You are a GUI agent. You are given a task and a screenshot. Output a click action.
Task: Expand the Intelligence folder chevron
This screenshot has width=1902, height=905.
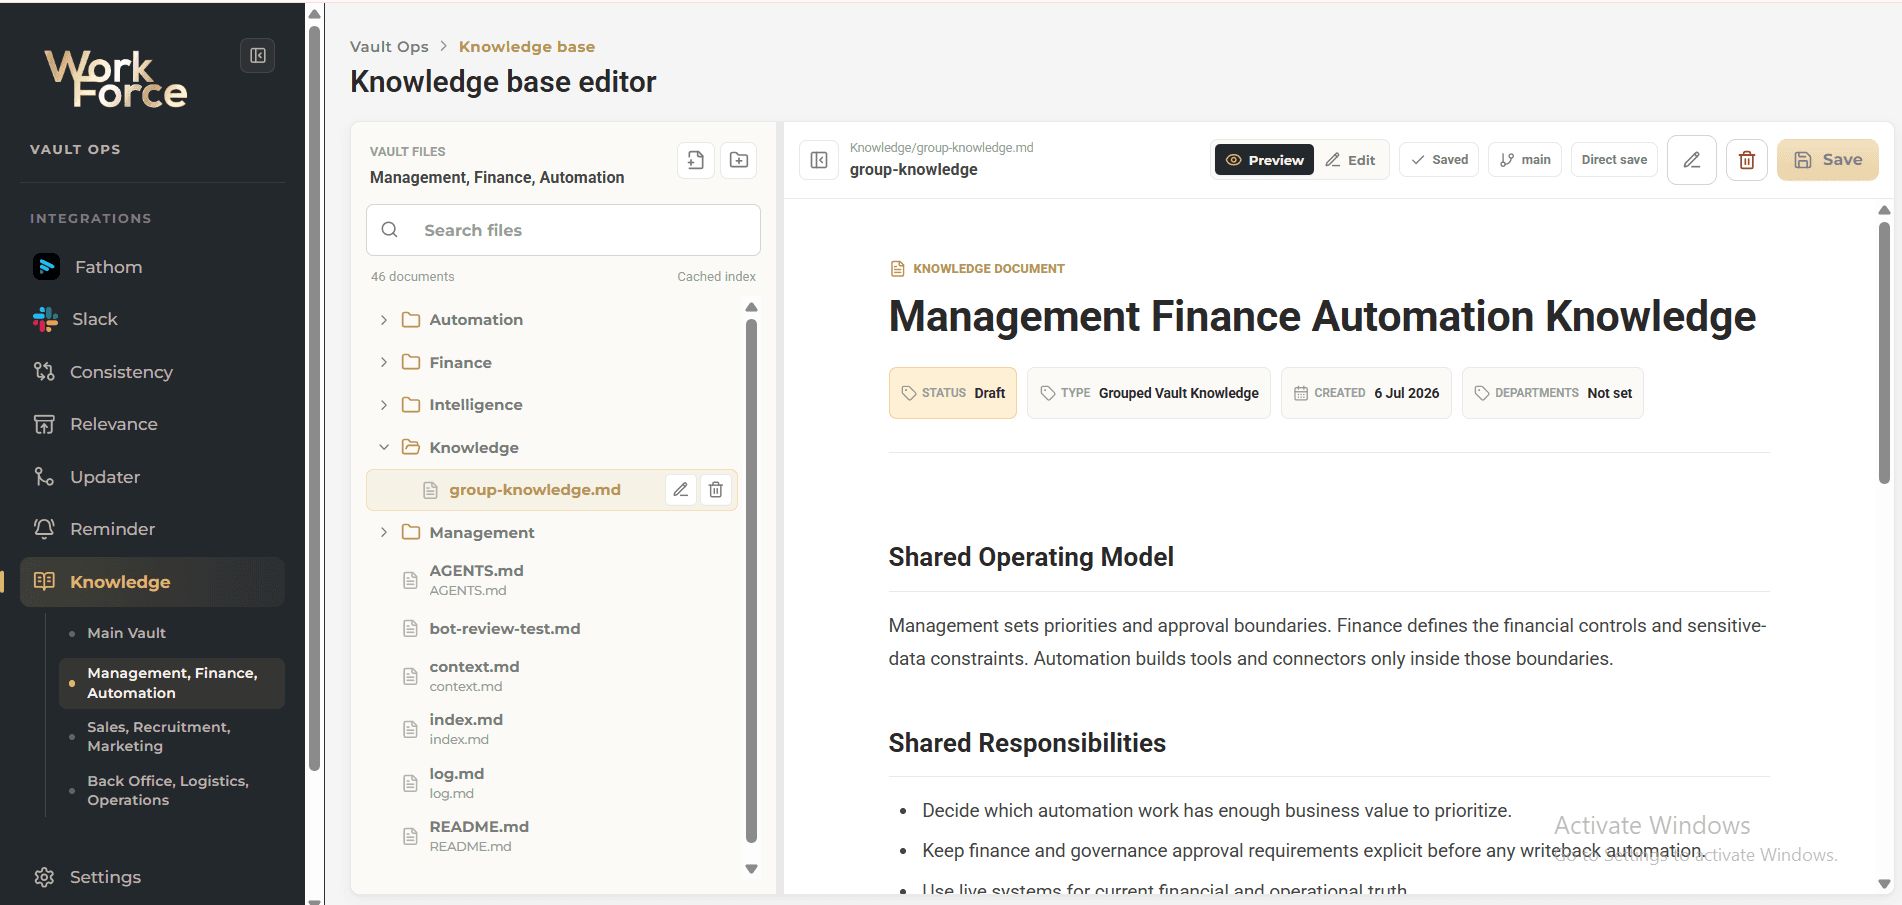(384, 405)
